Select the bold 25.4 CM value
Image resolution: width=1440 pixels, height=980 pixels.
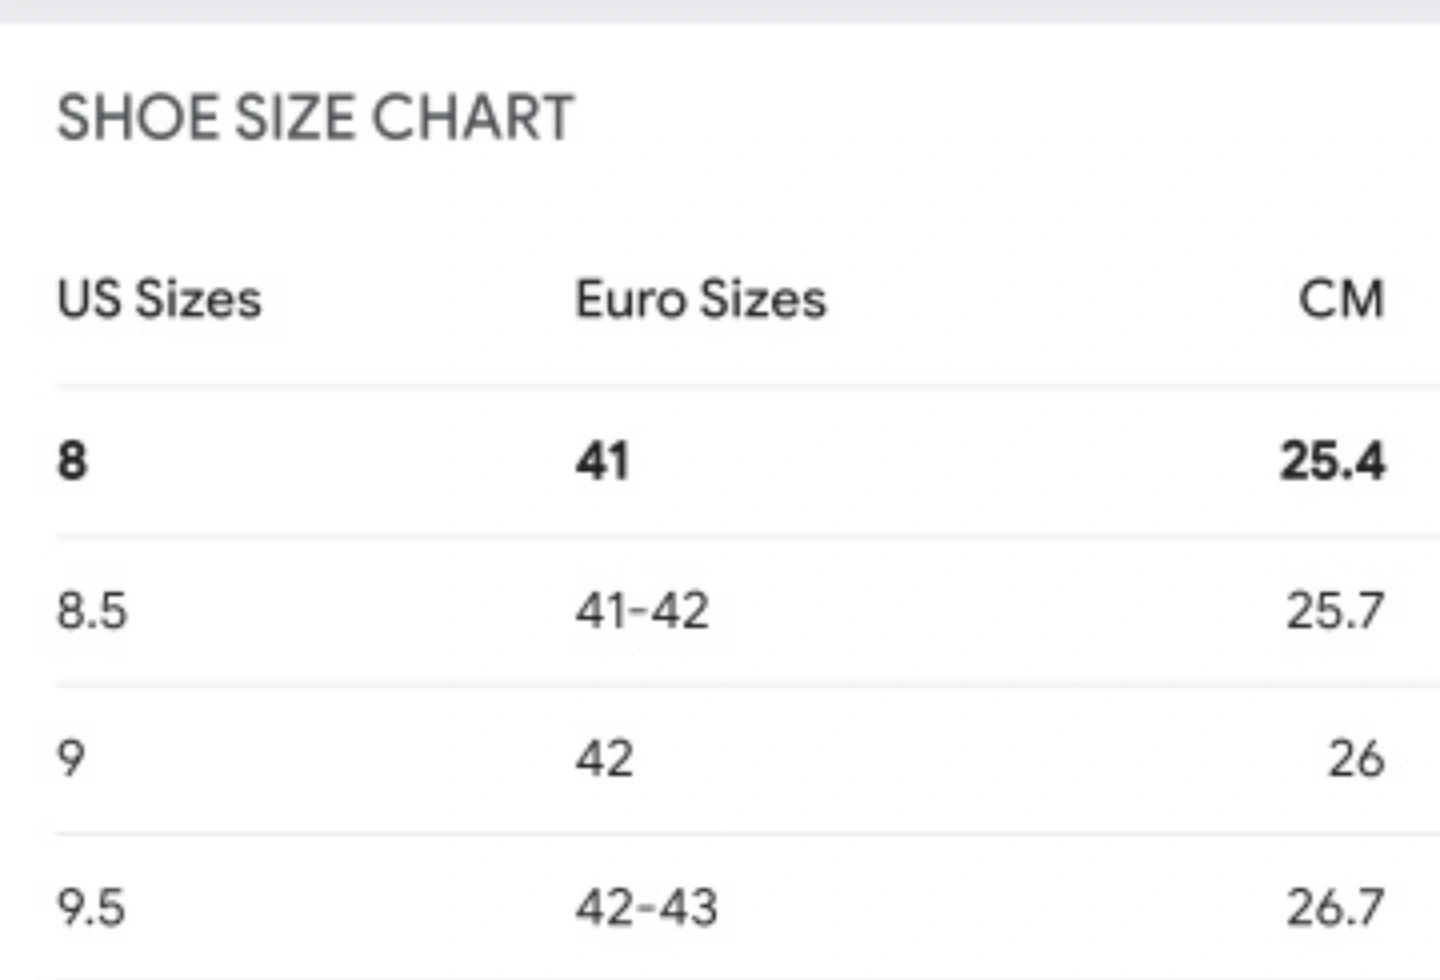(x=1332, y=461)
